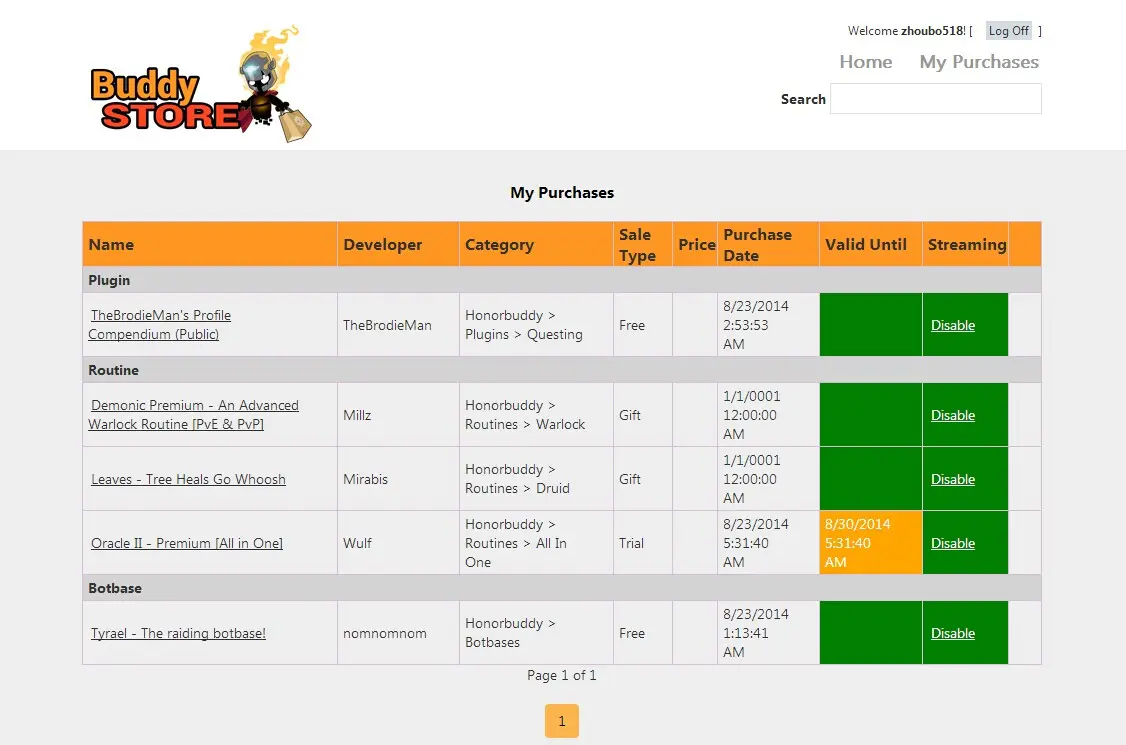Image resolution: width=1126 pixels, height=745 pixels.
Task: Click the Name column header
Action: [111, 245]
